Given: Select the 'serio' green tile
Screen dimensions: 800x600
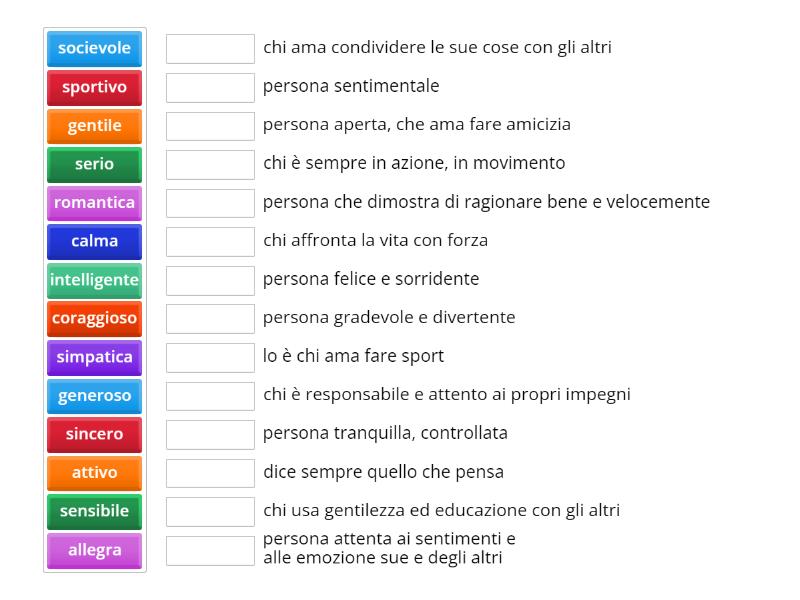Looking at the screenshot, I should pyautogui.click(x=94, y=164).
